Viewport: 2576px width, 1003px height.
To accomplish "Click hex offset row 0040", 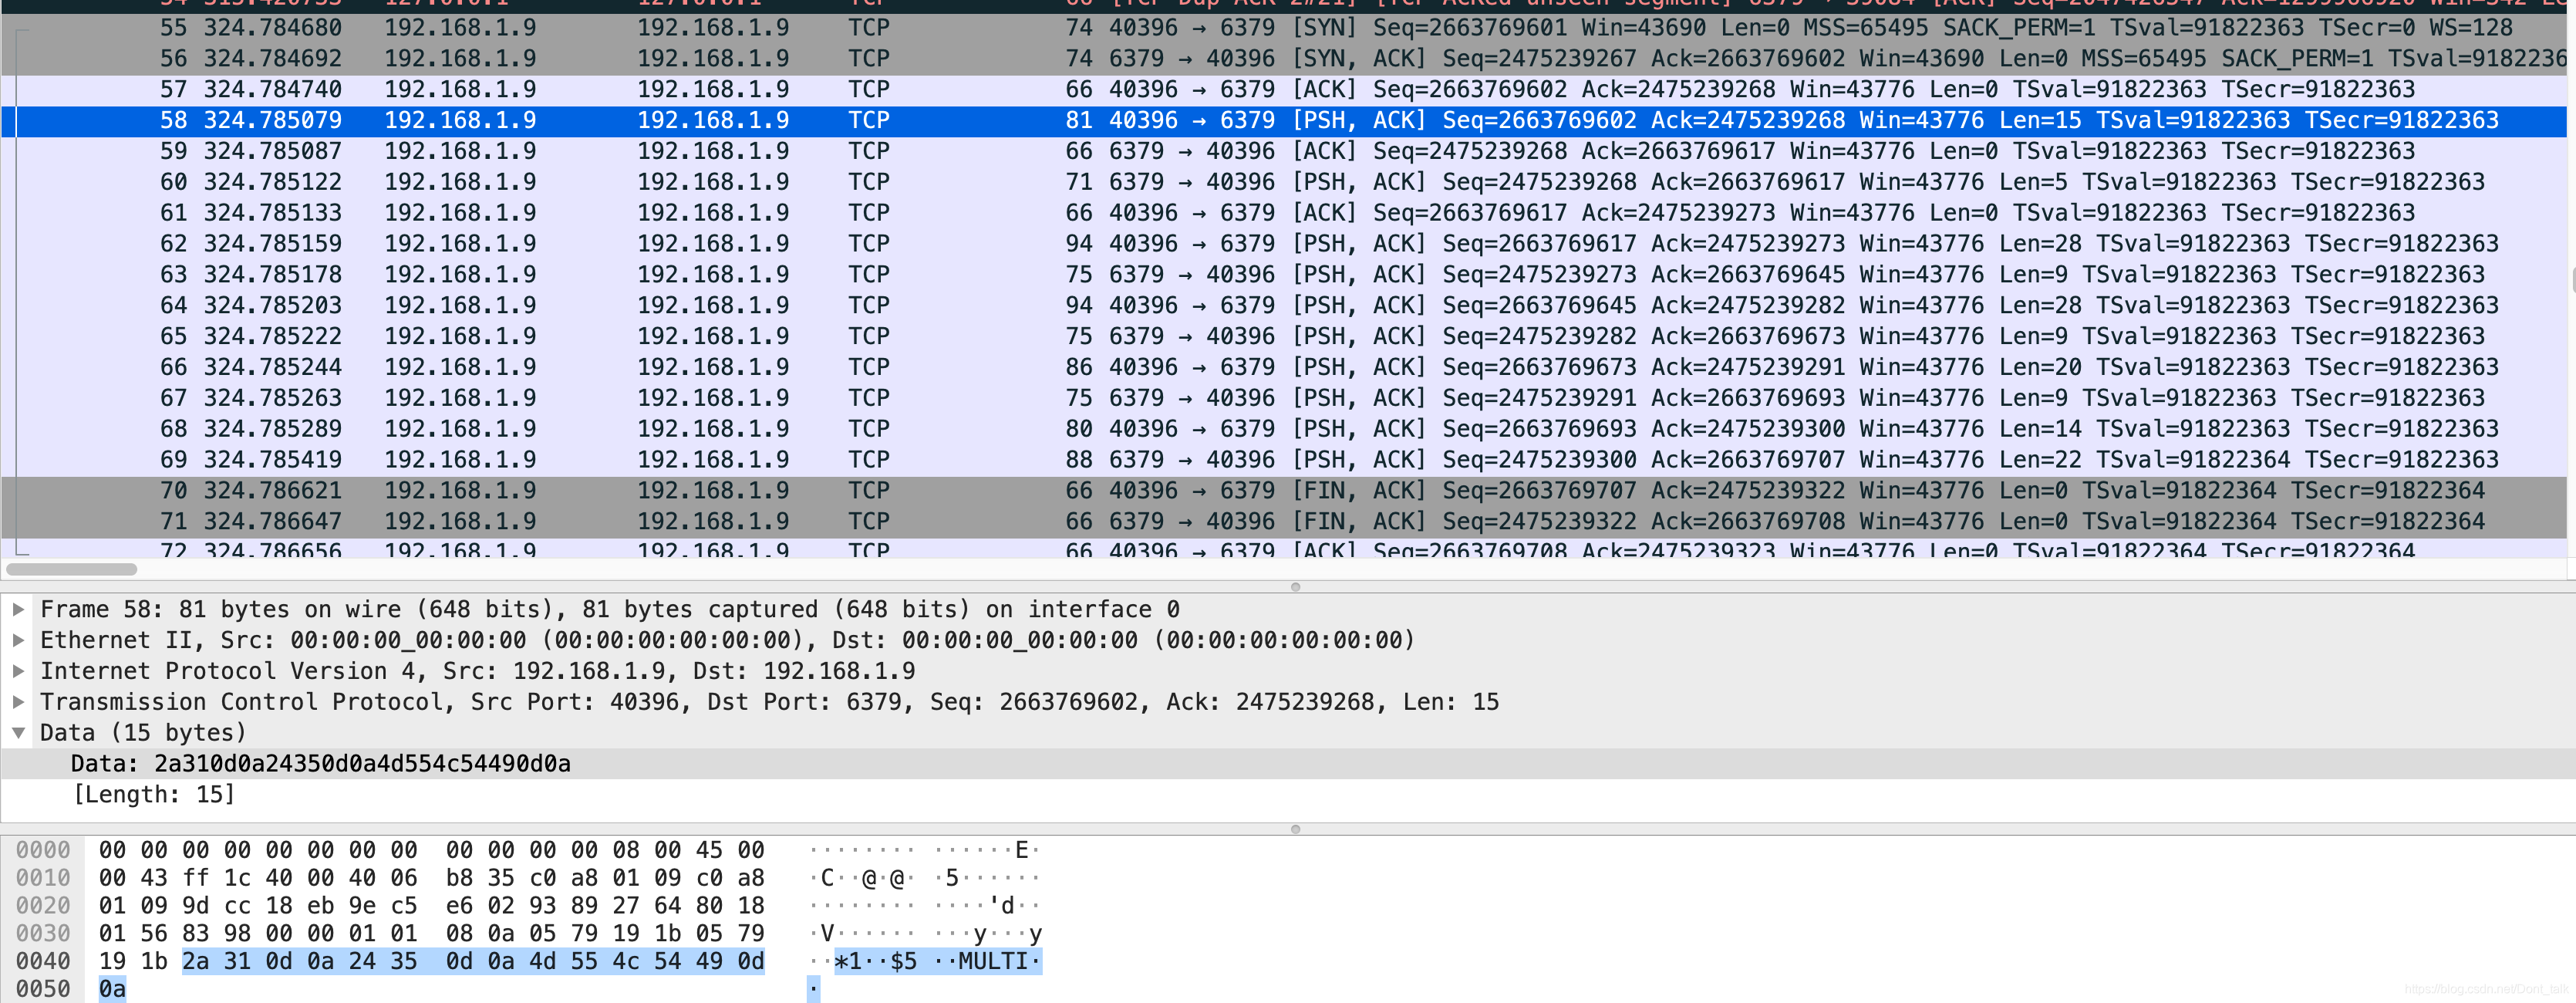I will click(x=43, y=962).
